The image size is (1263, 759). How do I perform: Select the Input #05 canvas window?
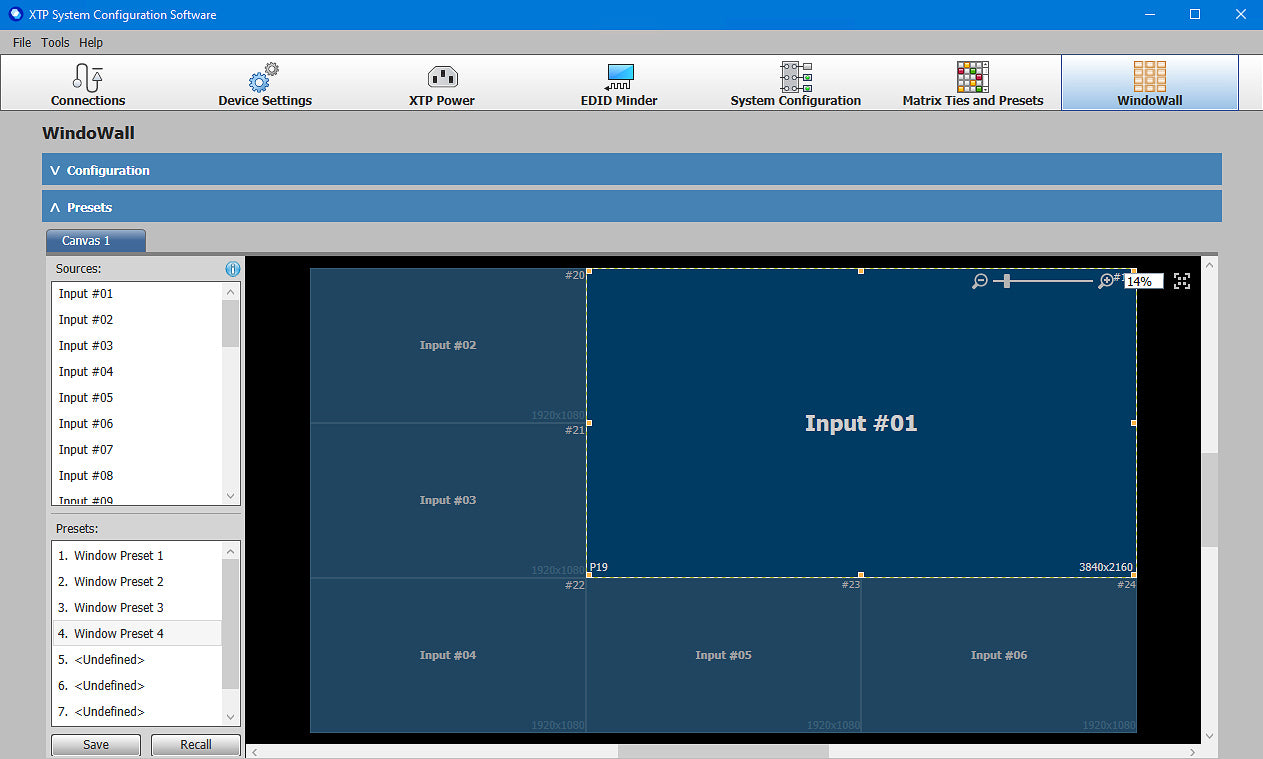723,655
